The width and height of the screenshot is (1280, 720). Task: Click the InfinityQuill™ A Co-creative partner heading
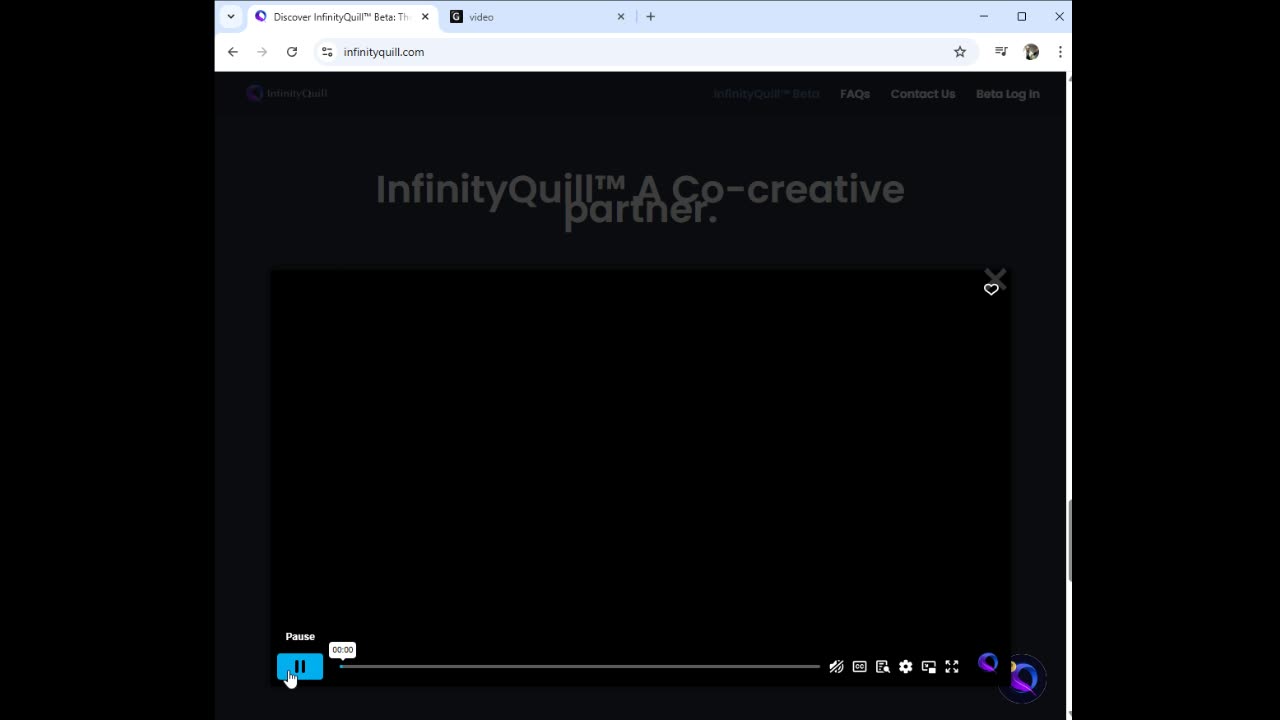tap(640, 199)
